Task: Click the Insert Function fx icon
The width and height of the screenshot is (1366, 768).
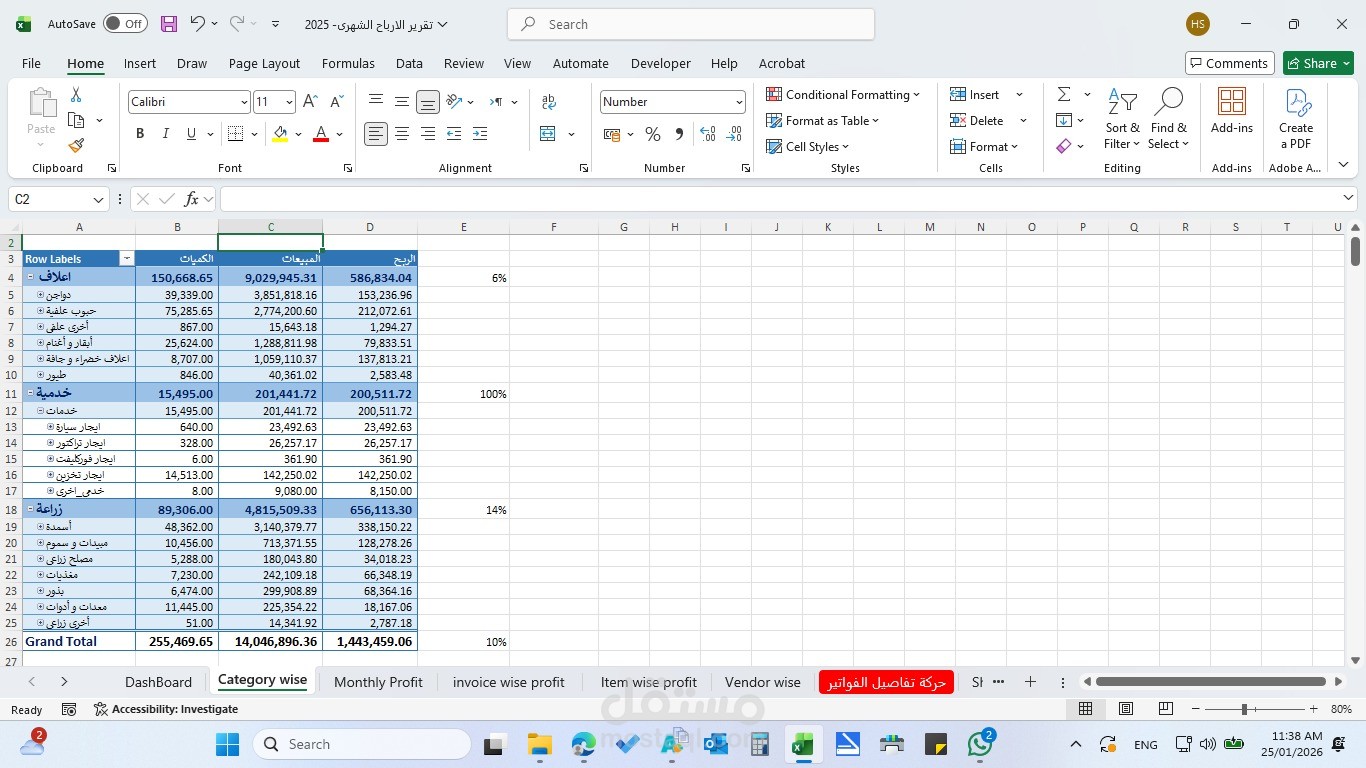Action: (x=191, y=199)
